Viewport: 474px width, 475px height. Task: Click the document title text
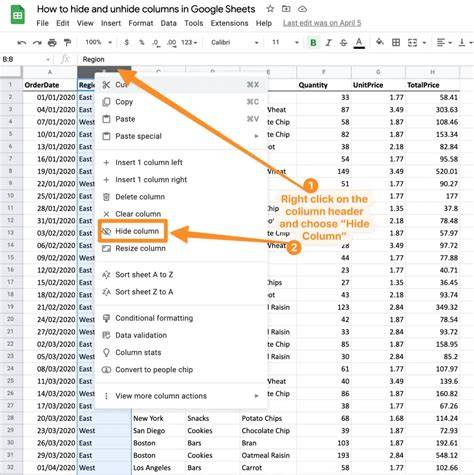(x=146, y=9)
